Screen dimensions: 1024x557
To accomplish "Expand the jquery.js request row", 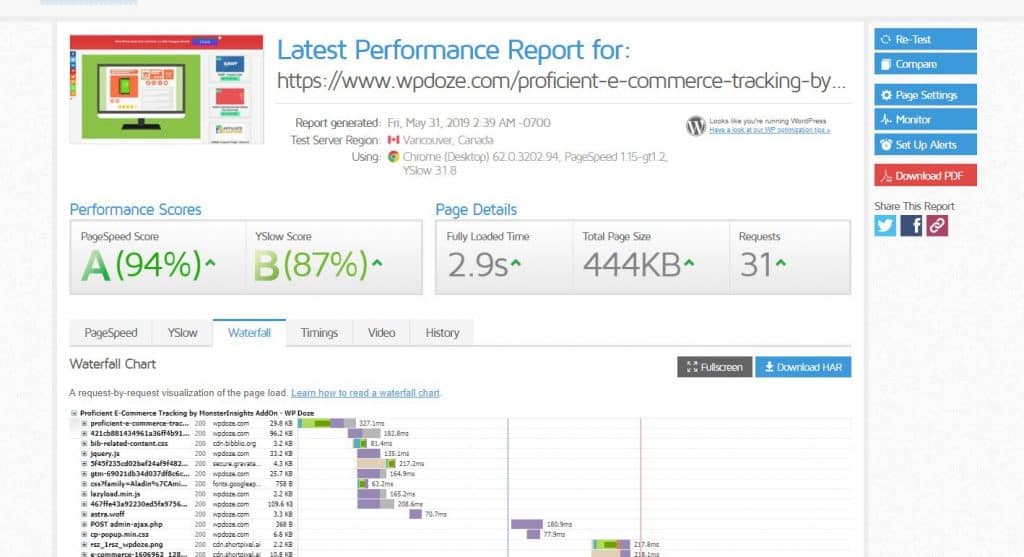I will coord(84,454).
